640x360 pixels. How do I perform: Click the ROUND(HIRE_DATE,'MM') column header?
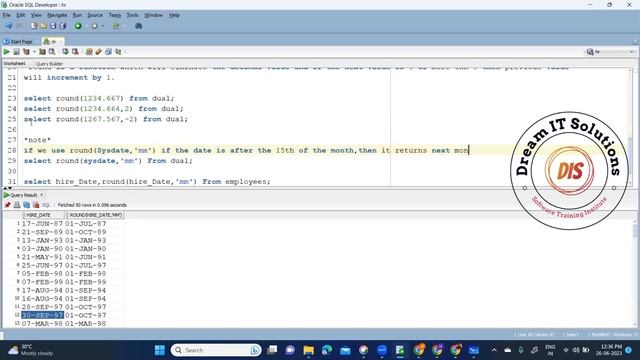click(95, 215)
